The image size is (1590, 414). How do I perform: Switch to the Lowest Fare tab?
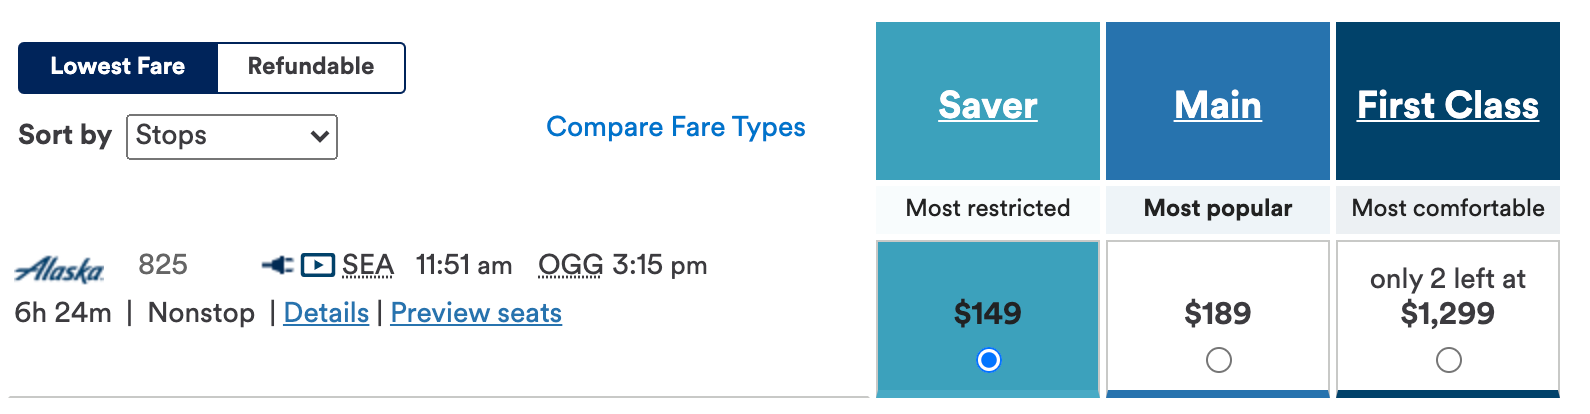(118, 67)
